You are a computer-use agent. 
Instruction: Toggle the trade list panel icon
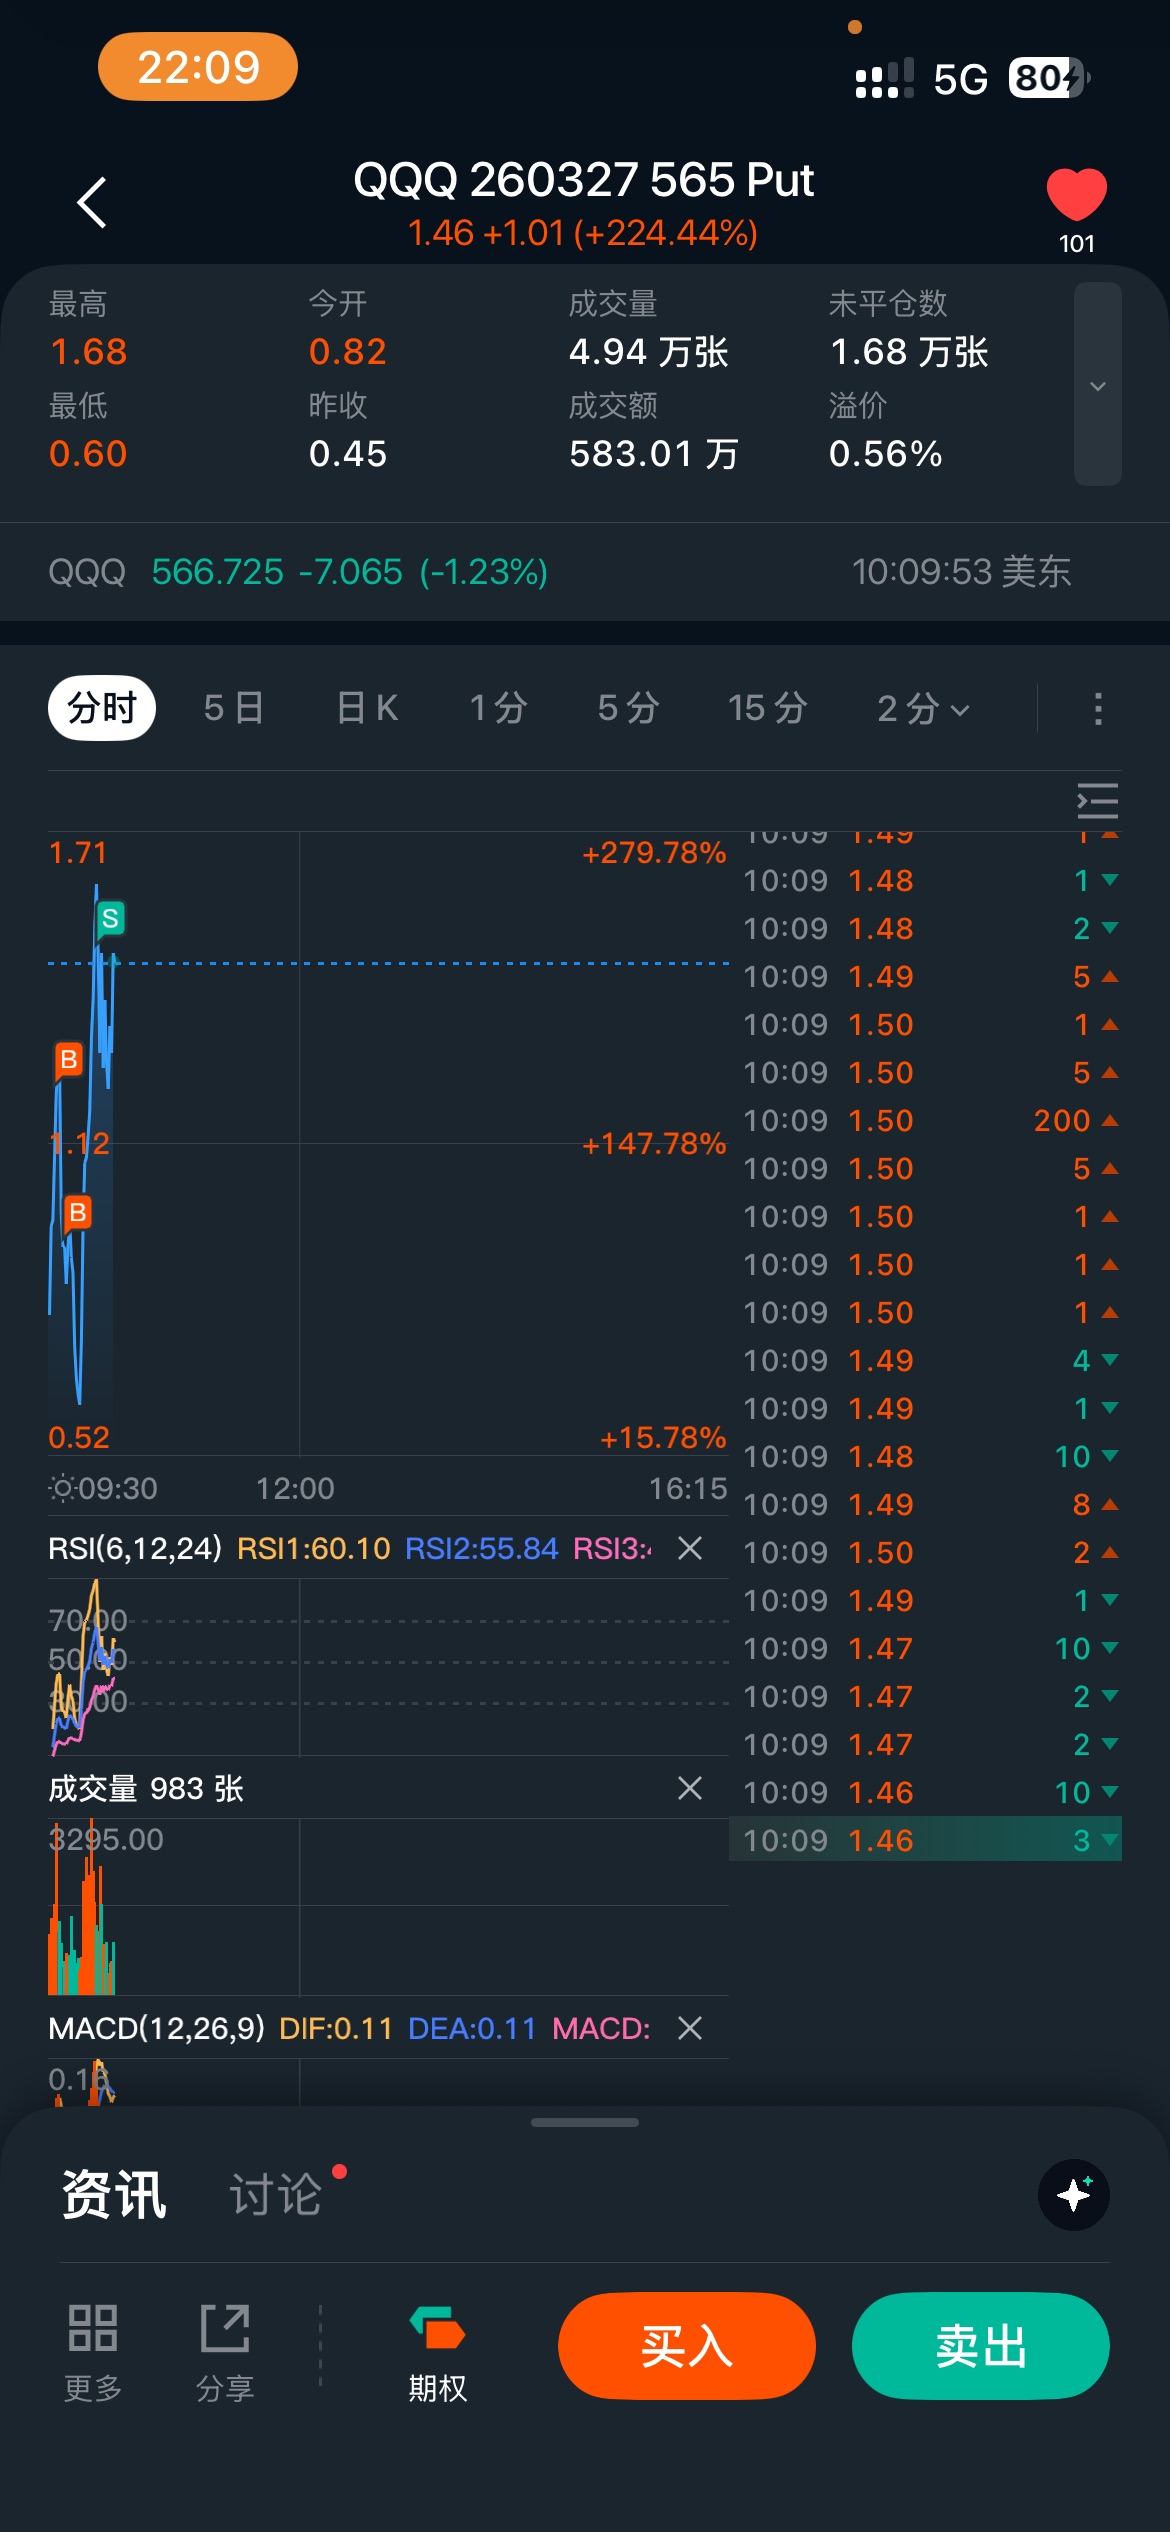tap(1097, 801)
